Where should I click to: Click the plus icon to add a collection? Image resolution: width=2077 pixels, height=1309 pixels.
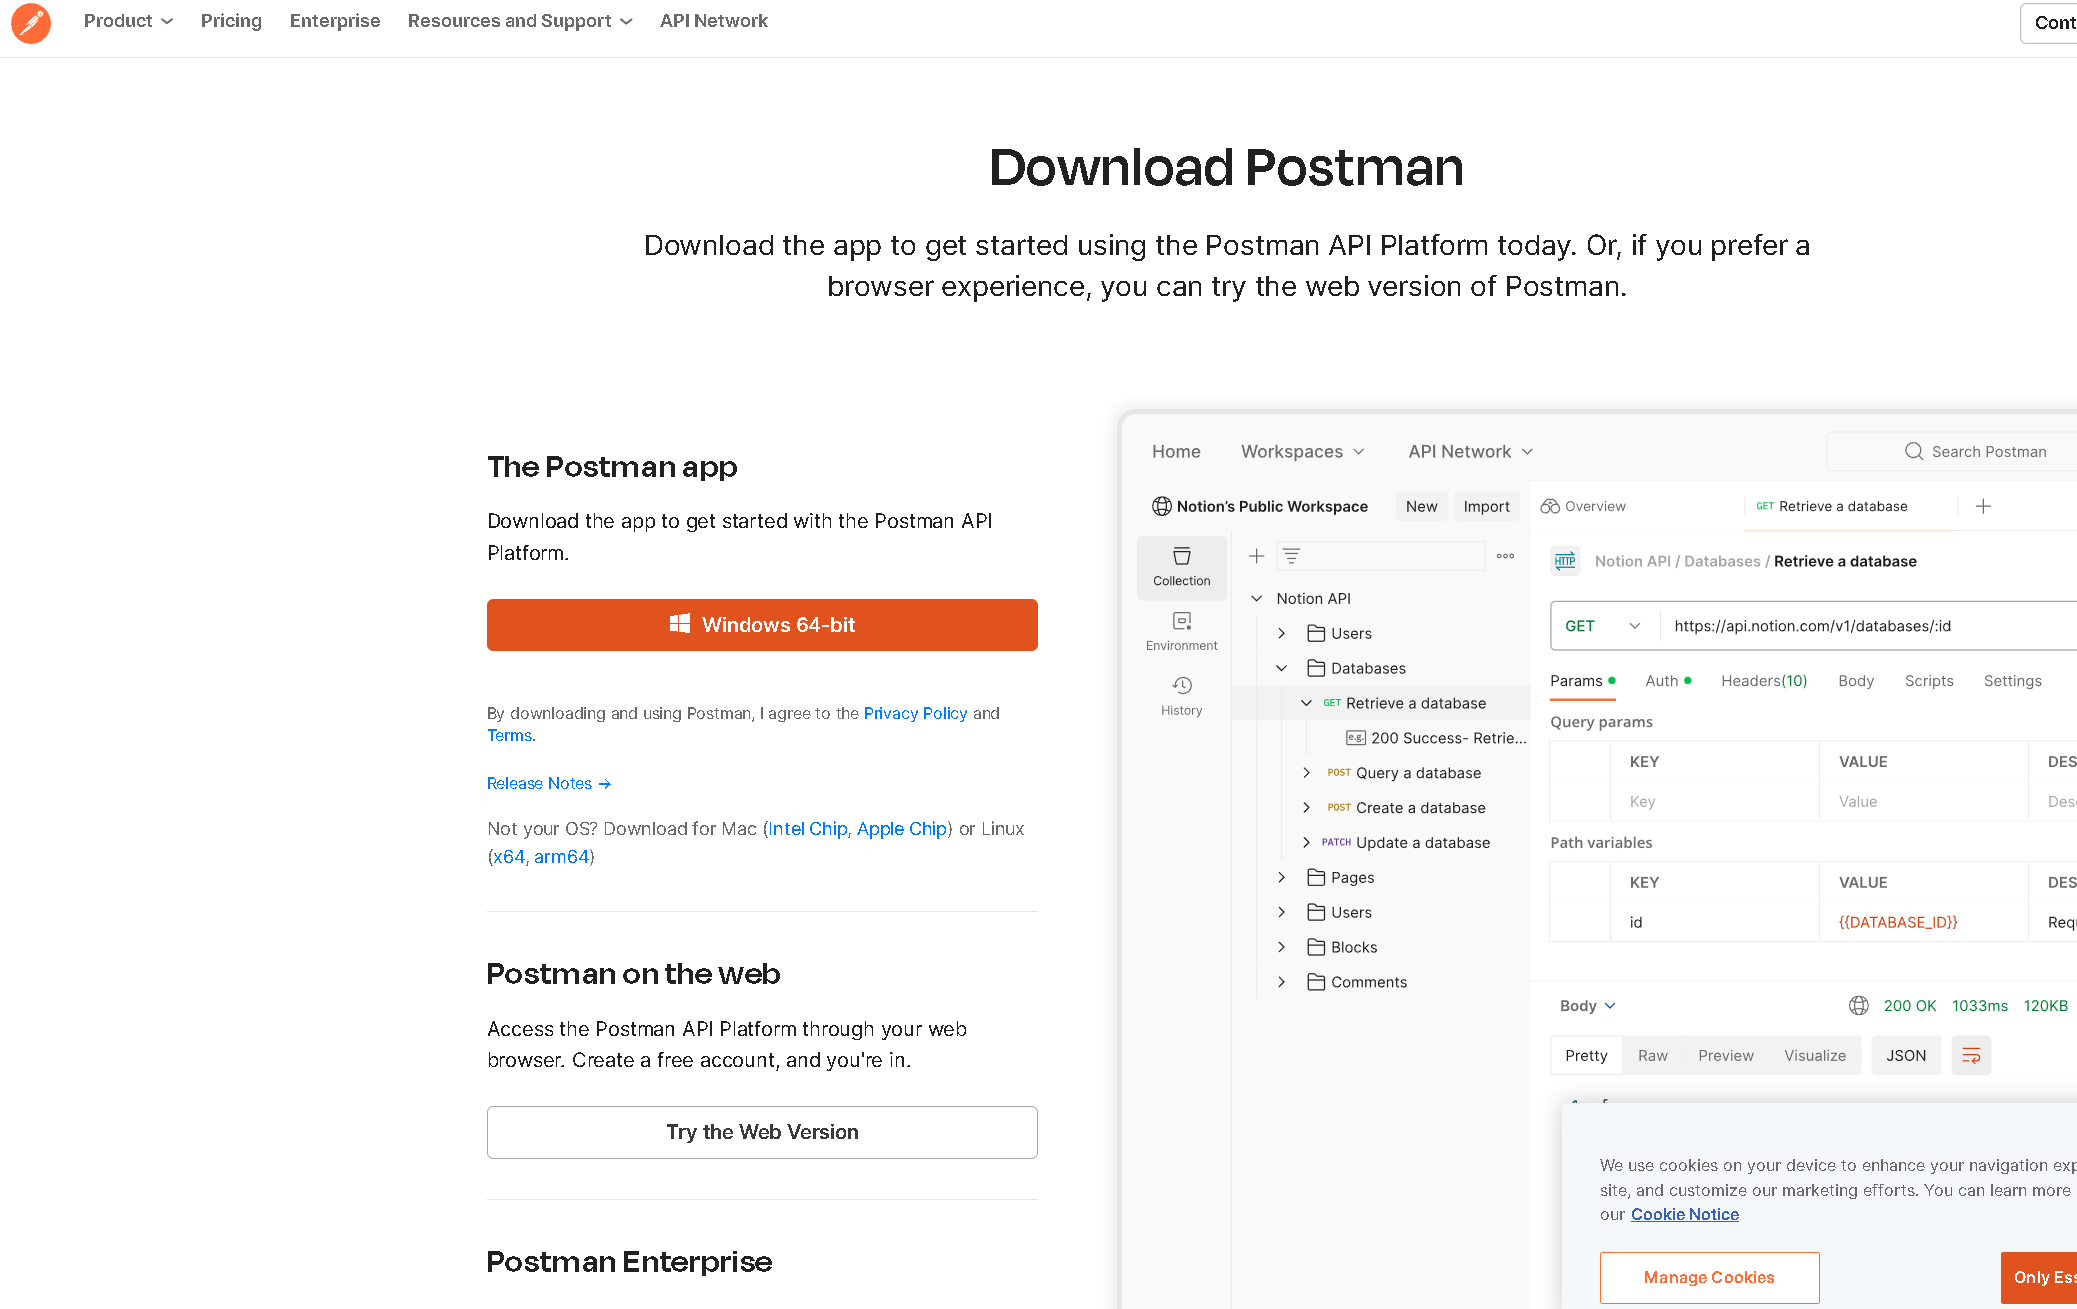(1257, 556)
